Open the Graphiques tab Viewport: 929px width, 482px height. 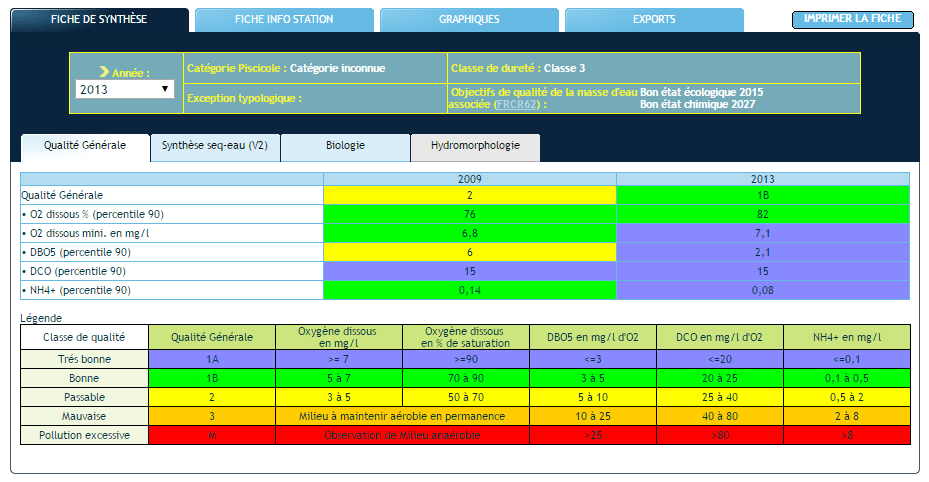coord(469,19)
